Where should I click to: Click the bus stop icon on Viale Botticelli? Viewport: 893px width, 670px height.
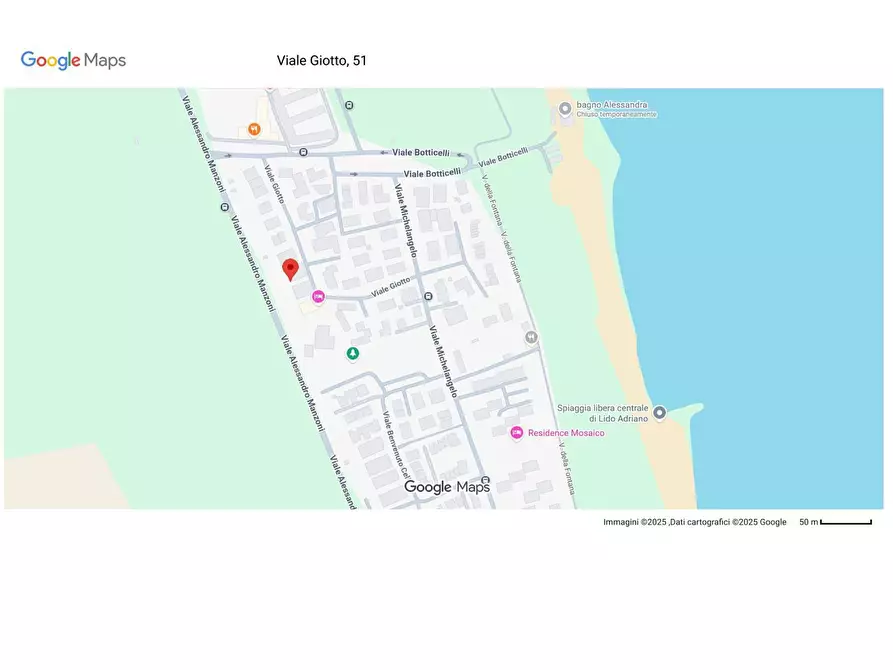point(302,151)
